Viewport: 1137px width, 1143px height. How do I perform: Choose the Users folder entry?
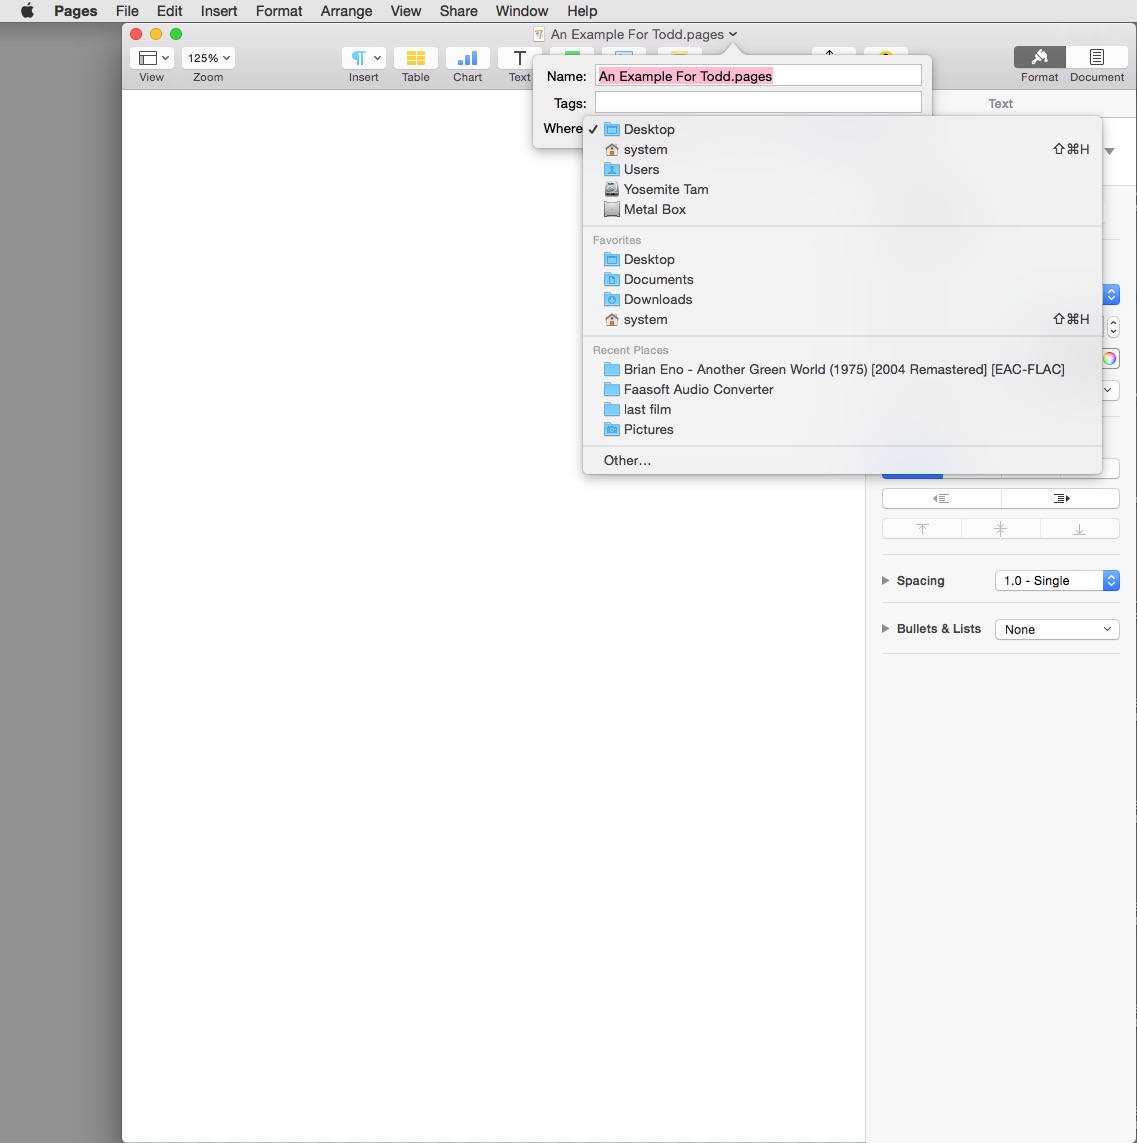coord(842,169)
